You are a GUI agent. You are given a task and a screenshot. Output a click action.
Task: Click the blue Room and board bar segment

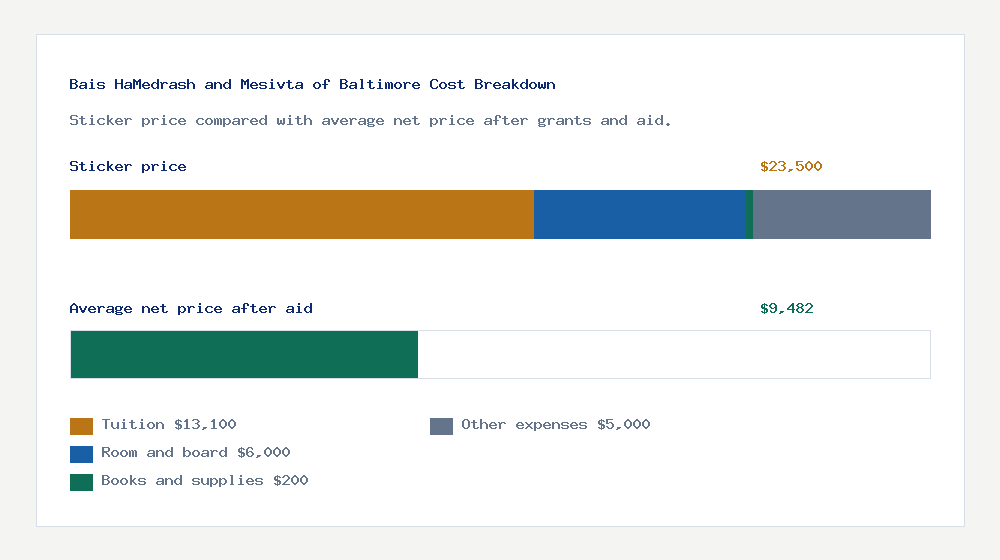(640, 214)
